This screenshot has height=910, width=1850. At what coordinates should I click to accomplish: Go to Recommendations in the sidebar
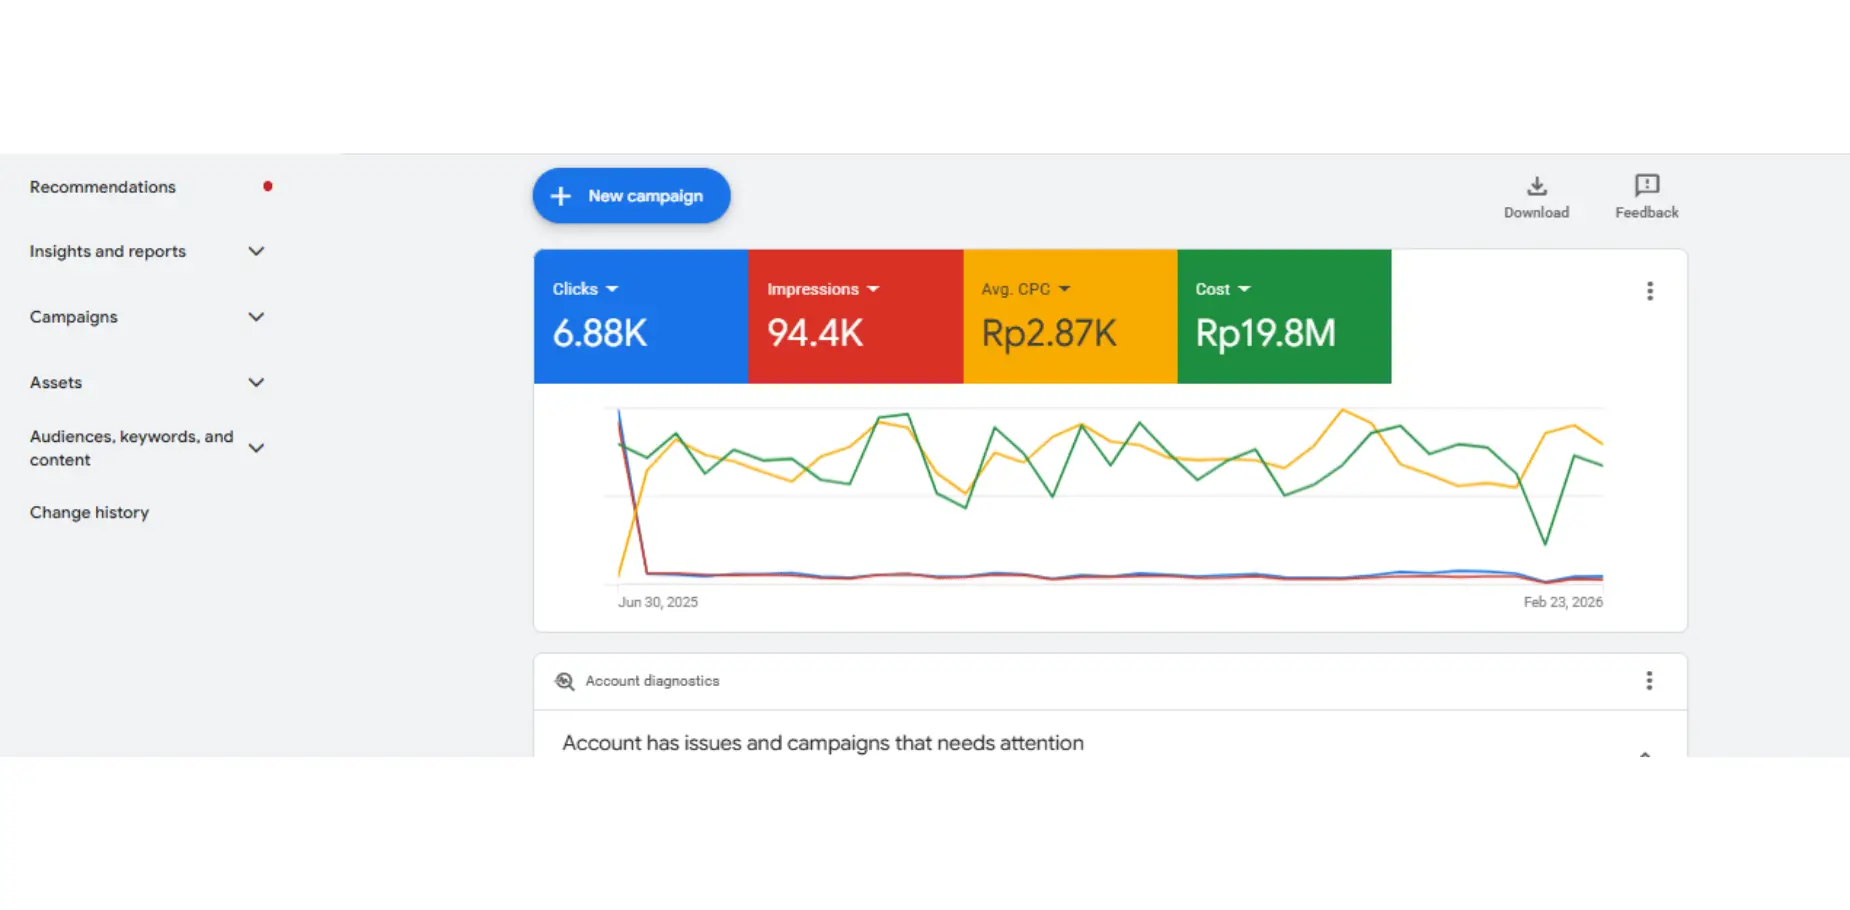coord(103,187)
